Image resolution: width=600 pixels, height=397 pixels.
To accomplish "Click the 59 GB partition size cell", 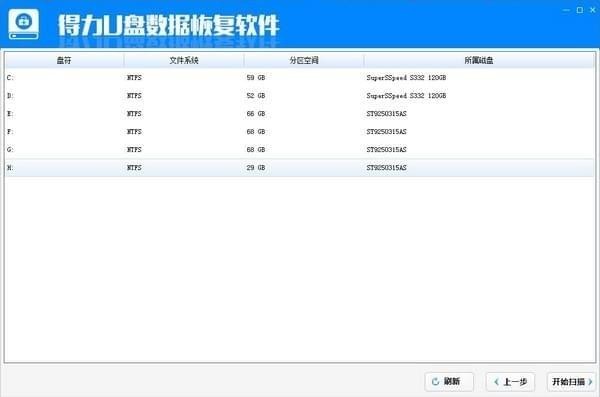I will pyautogui.click(x=256, y=78).
